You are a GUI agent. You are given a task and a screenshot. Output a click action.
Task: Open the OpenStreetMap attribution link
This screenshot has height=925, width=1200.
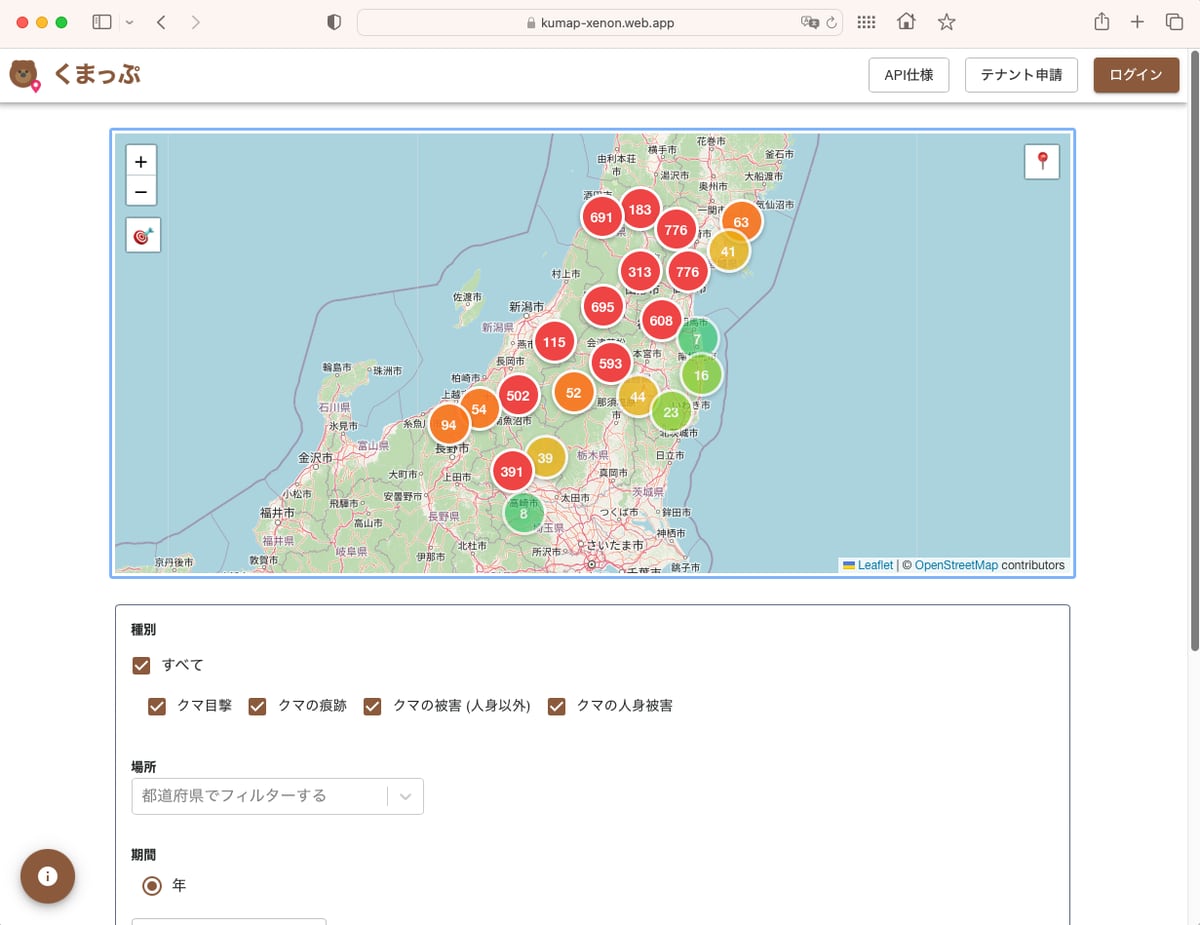pyautogui.click(x=955, y=565)
